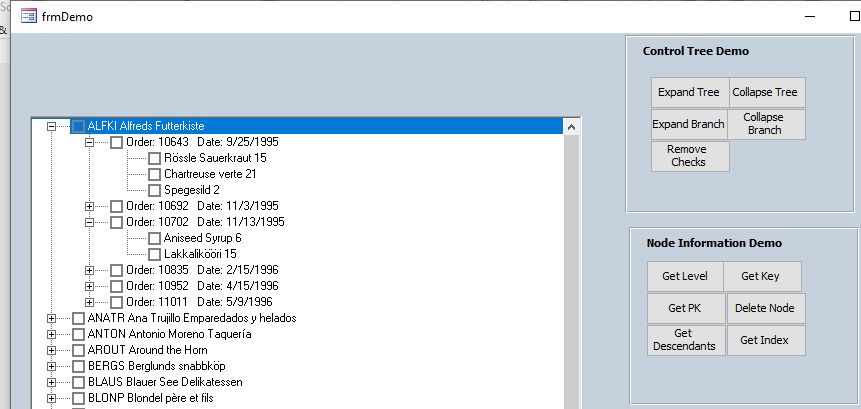This screenshot has width=861, height=409.
Task: Select the Rössle Sauerkraut 15 item
Action: tap(215, 158)
